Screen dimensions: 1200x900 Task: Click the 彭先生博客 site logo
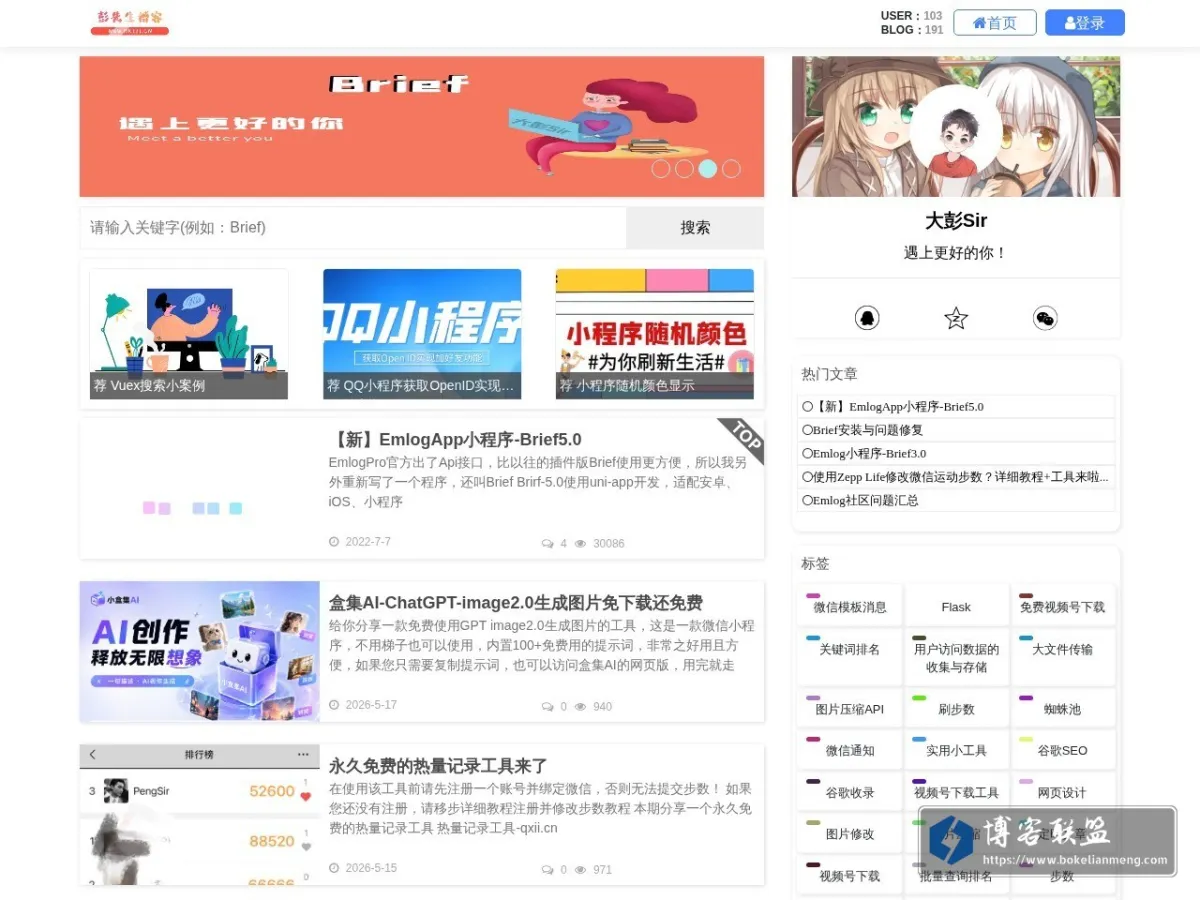130,22
